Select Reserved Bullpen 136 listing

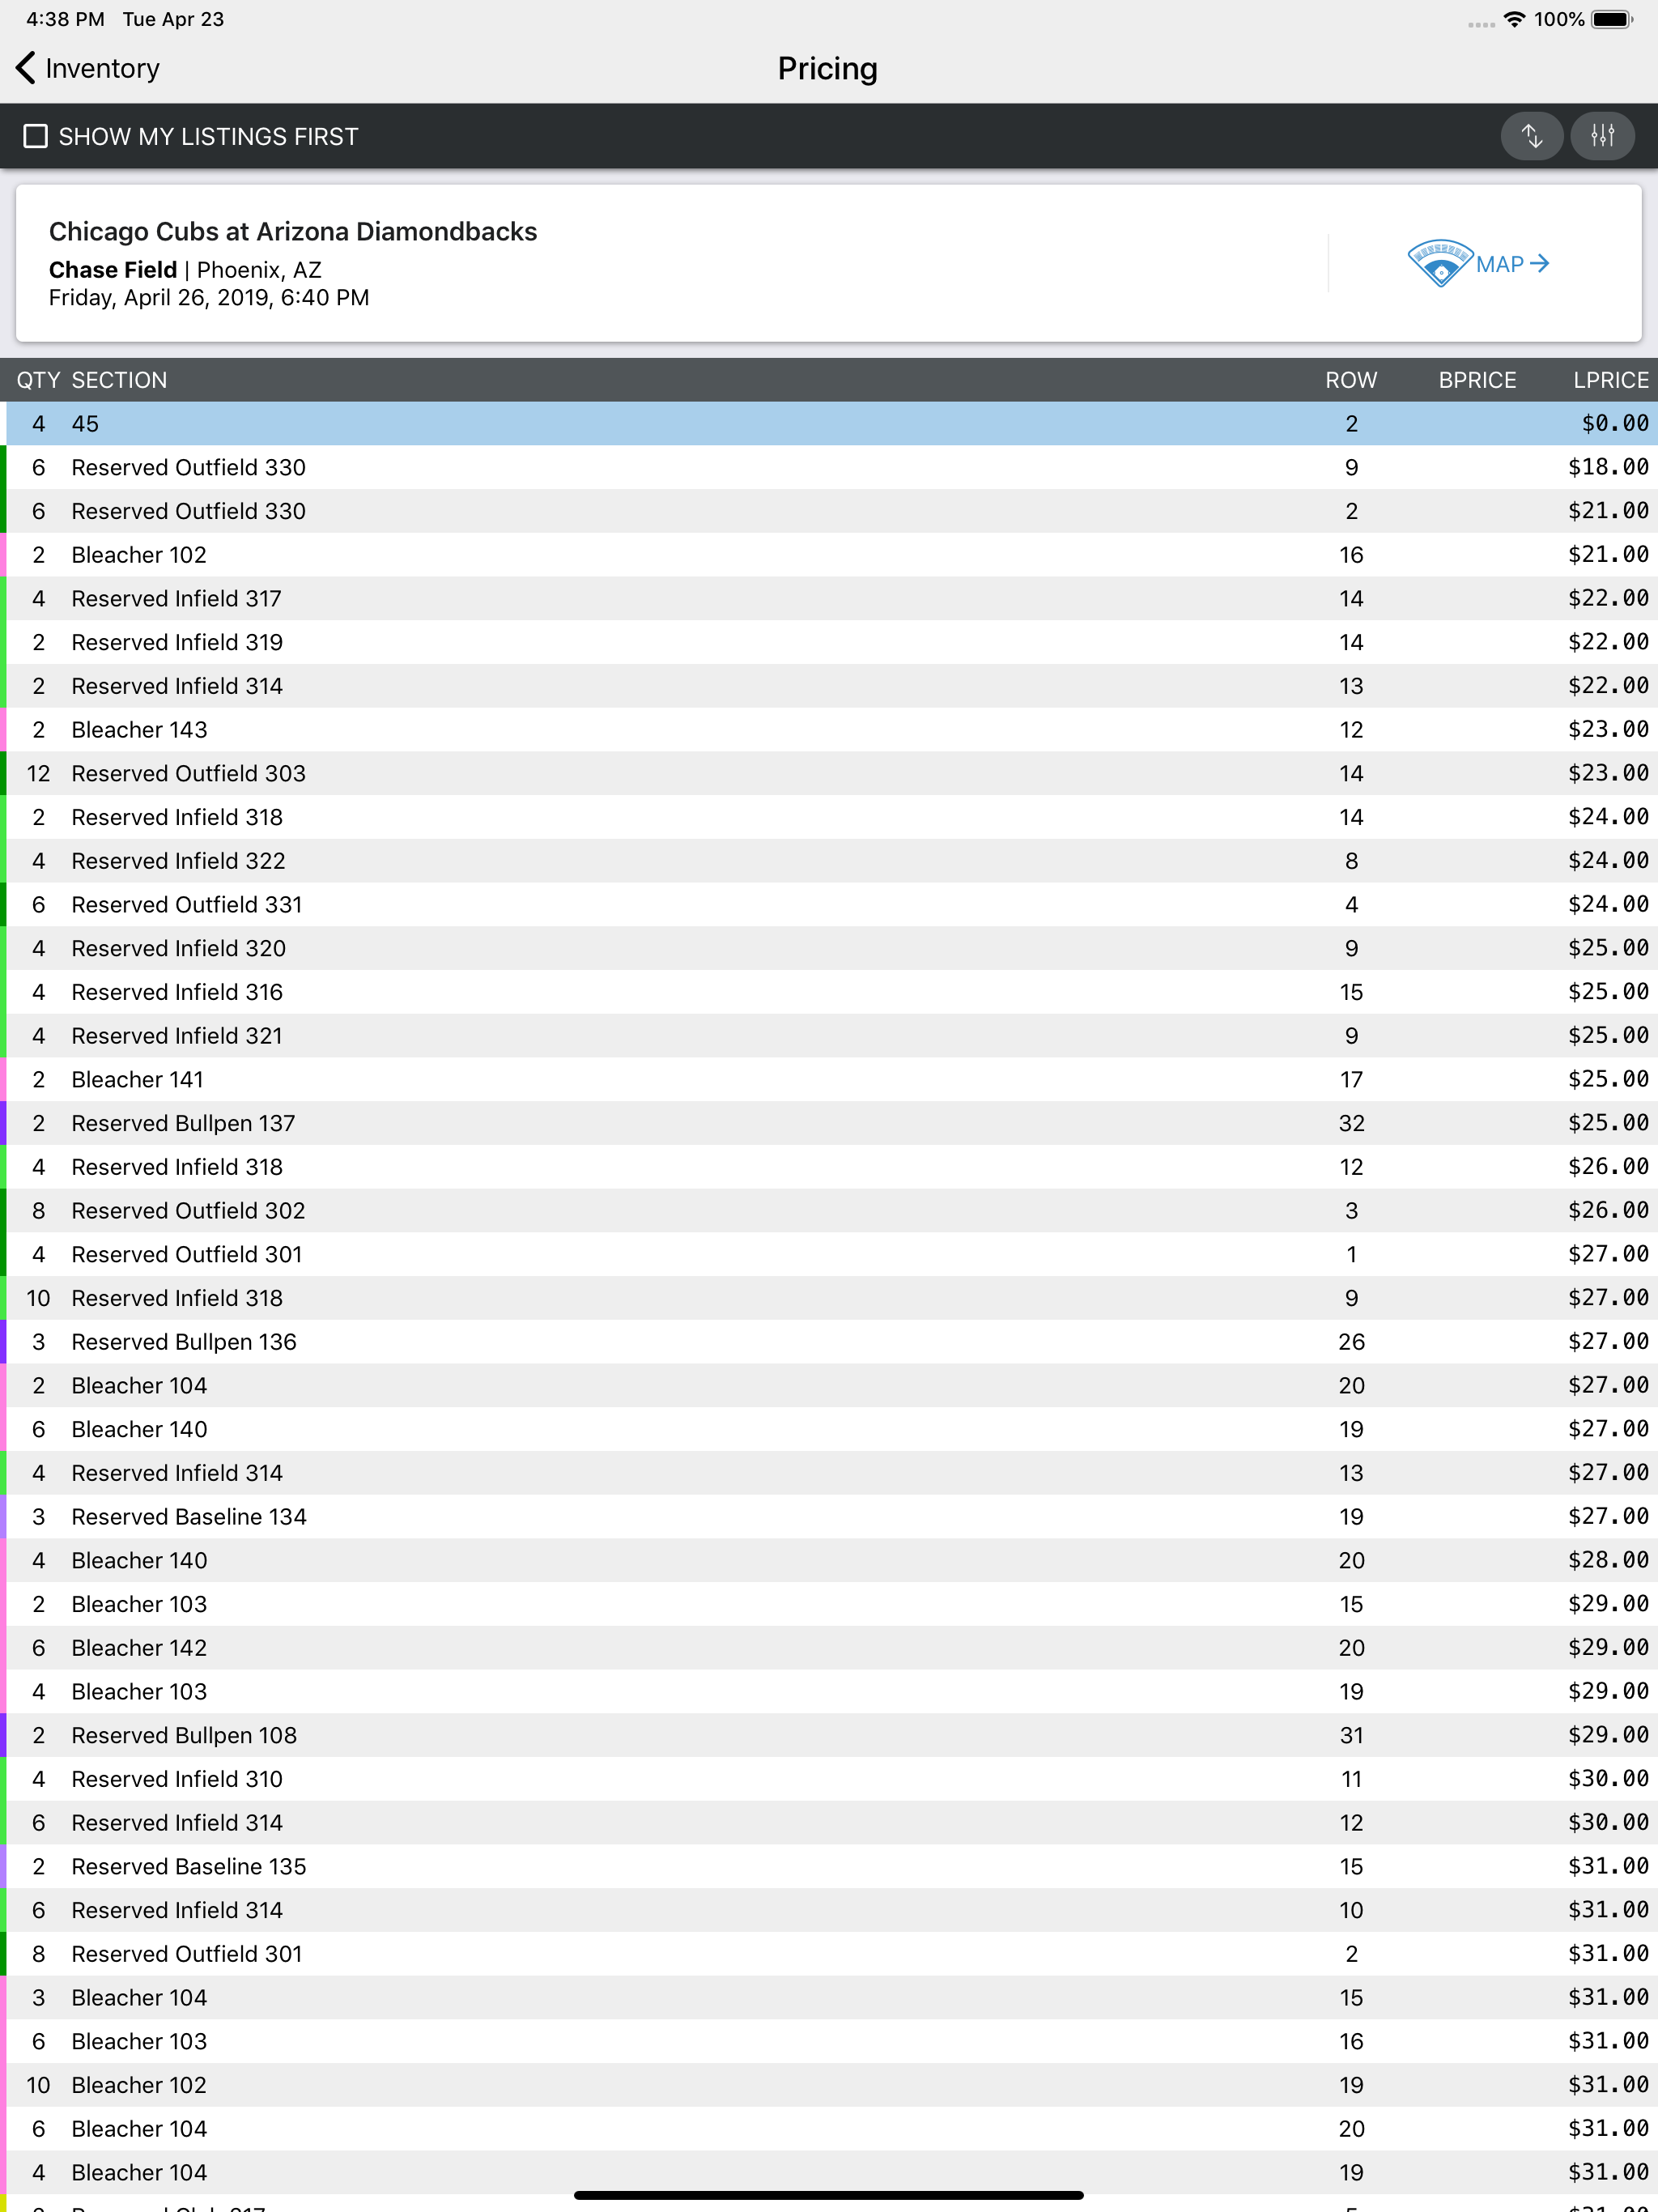coord(829,1342)
